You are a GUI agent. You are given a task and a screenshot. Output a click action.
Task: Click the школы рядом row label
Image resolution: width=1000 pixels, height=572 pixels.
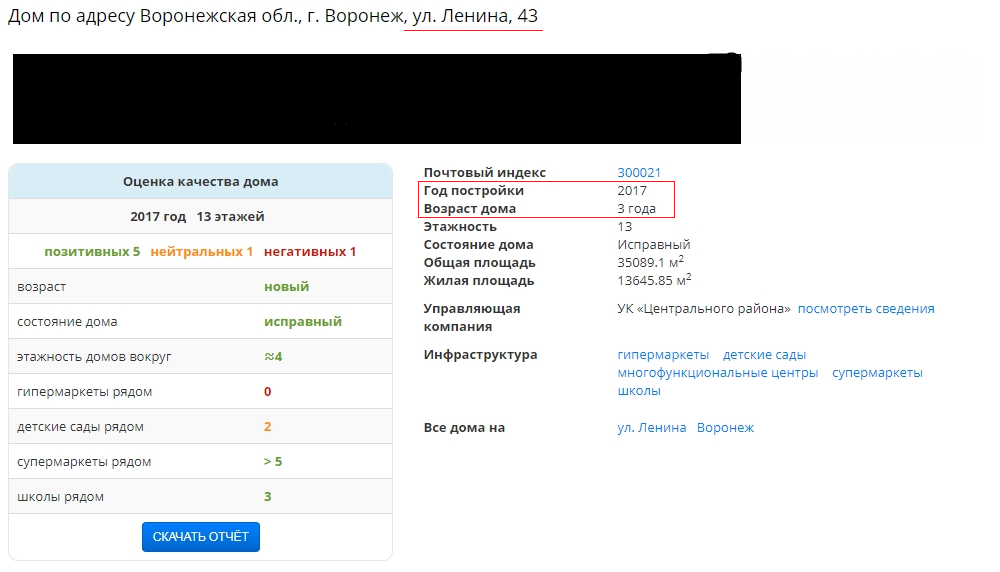pyautogui.click(x=60, y=497)
